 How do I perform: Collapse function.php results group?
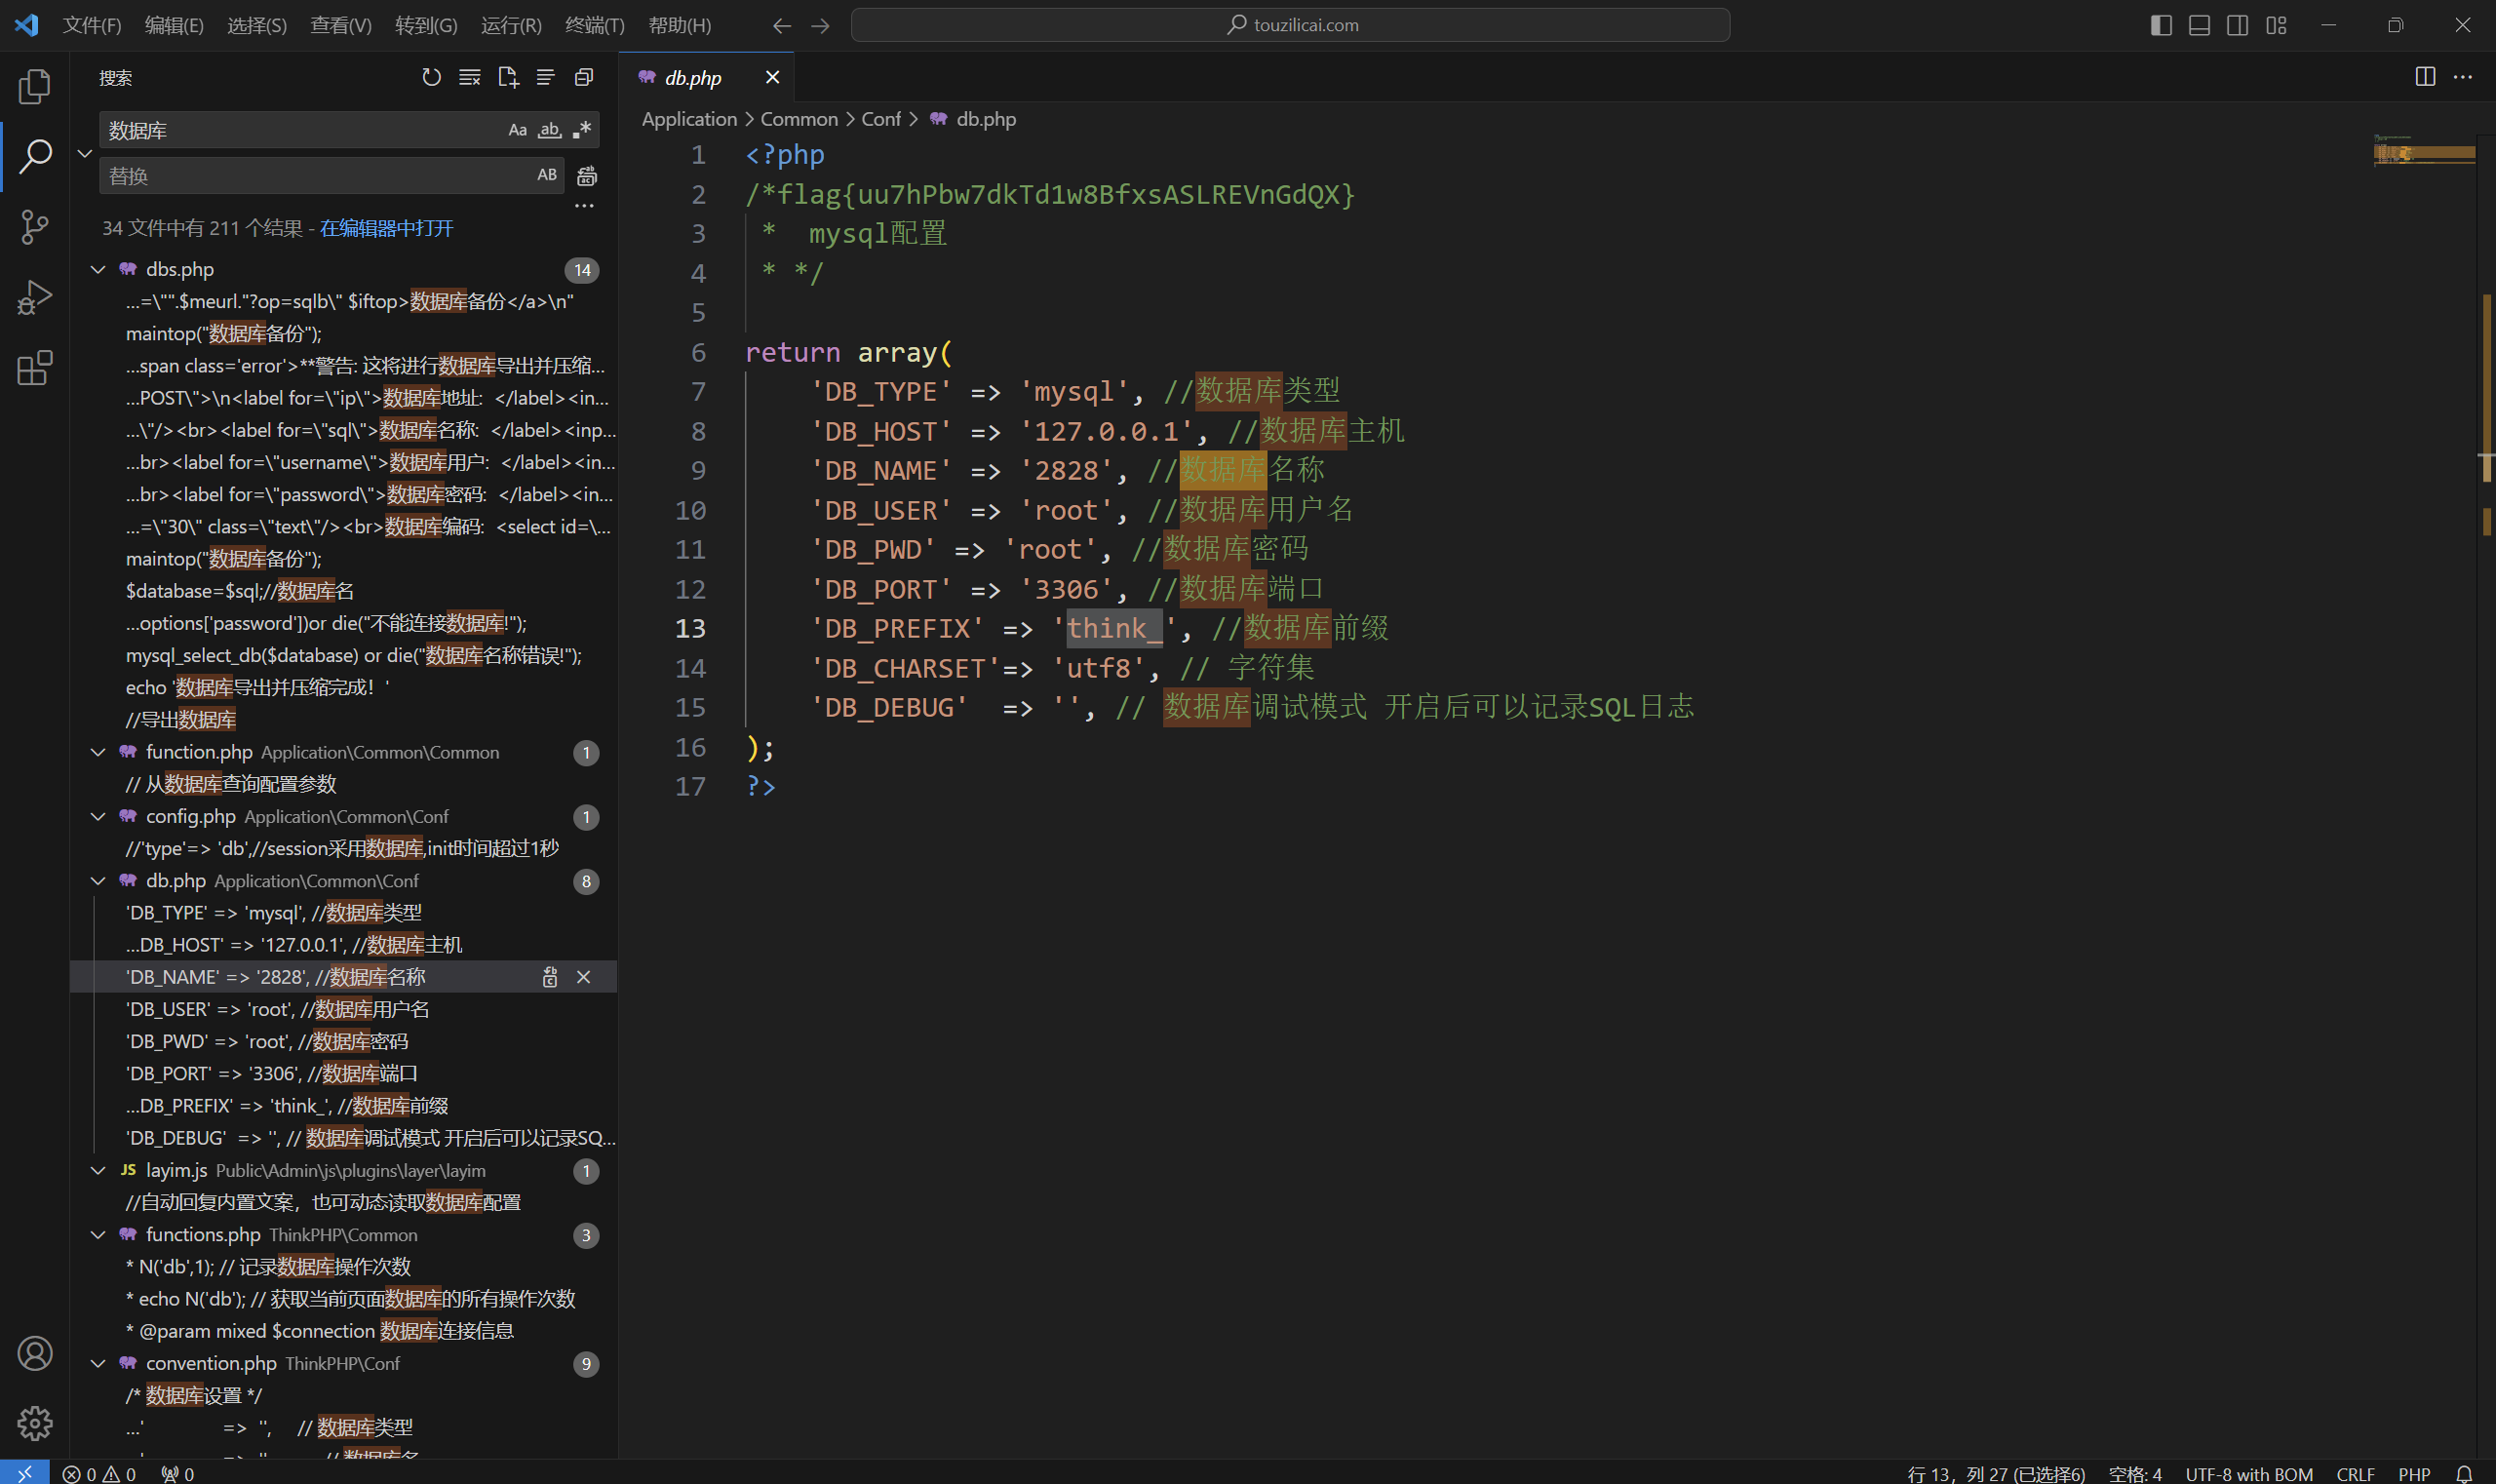click(x=98, y=752)
